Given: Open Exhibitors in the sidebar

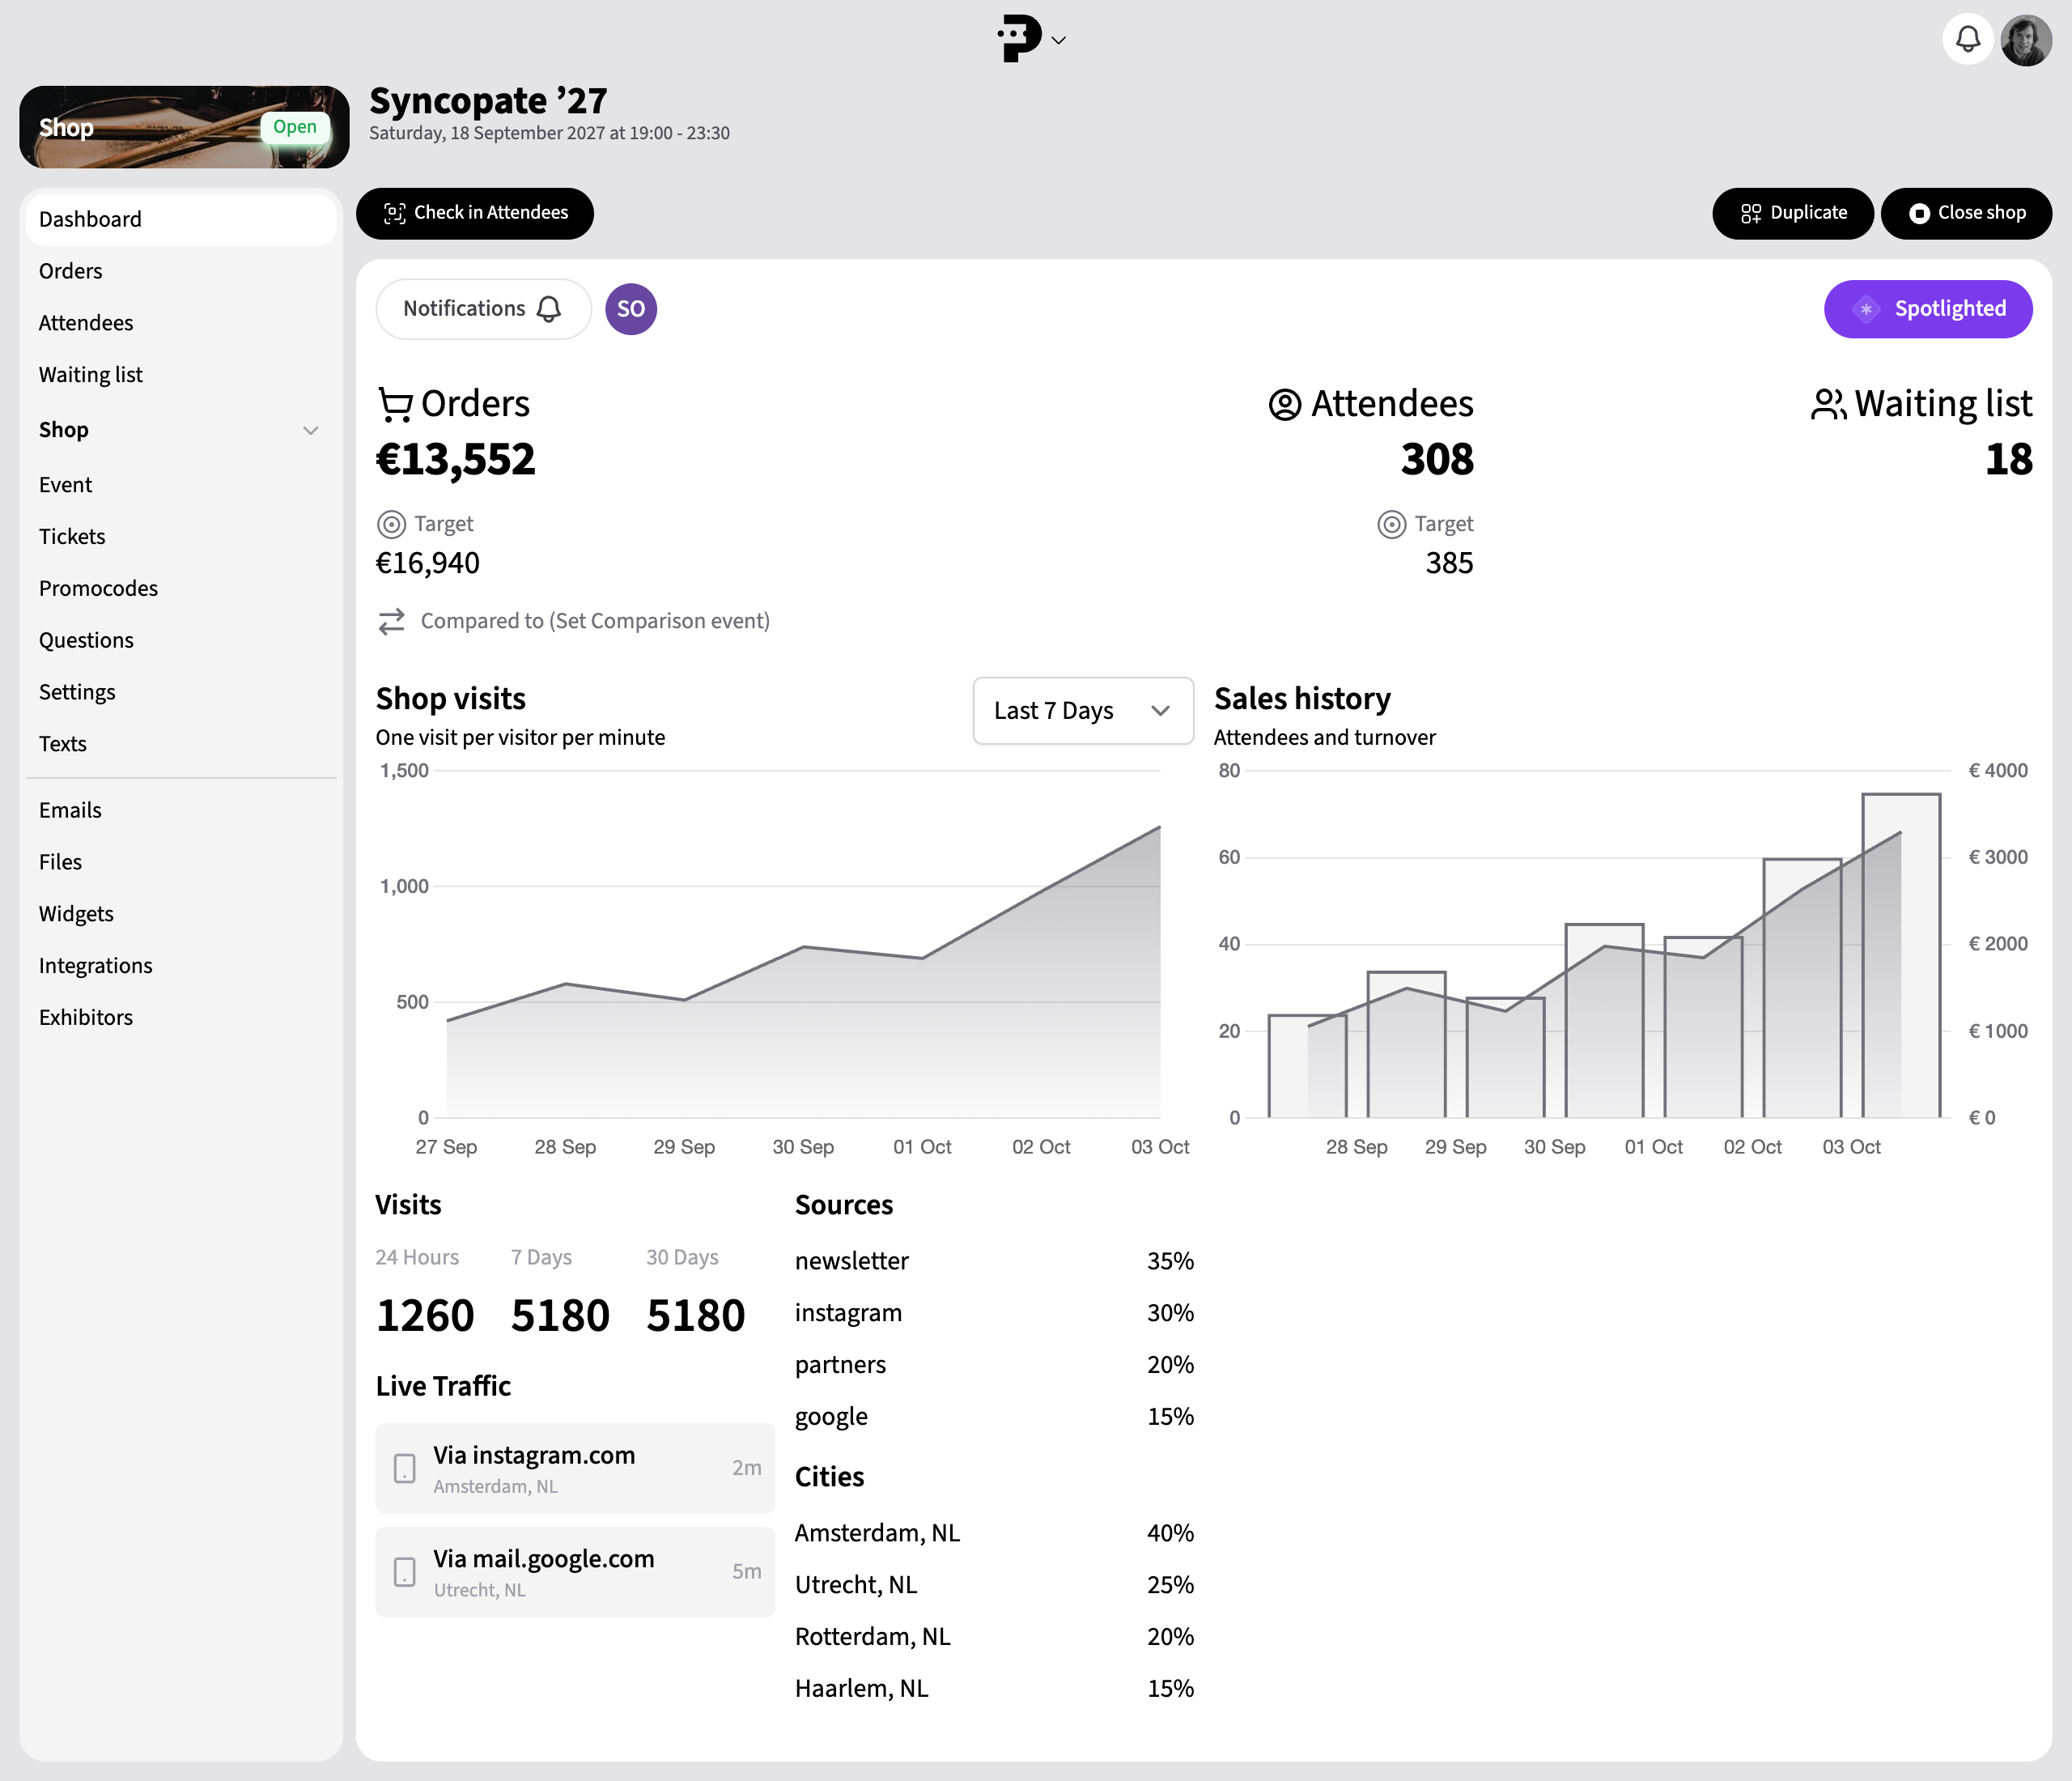Looking at the screenshot, I should [180, 1019].
